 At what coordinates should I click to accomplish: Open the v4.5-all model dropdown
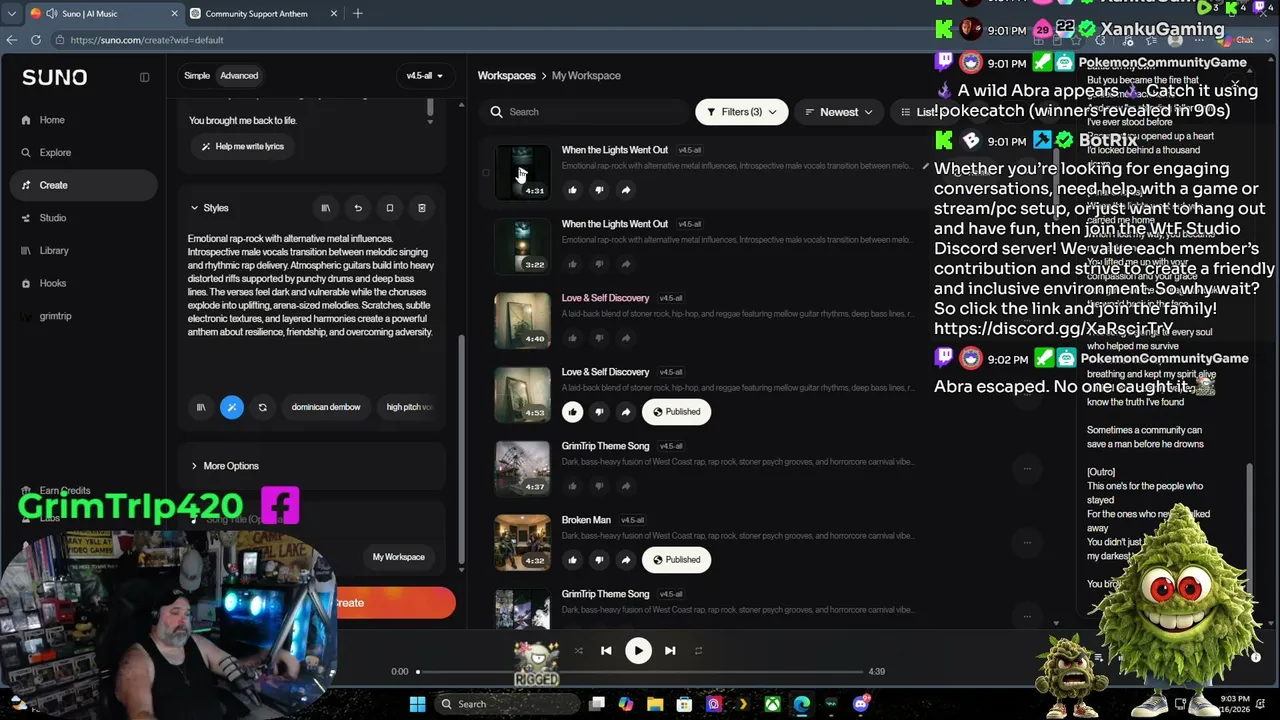(424, 76)
